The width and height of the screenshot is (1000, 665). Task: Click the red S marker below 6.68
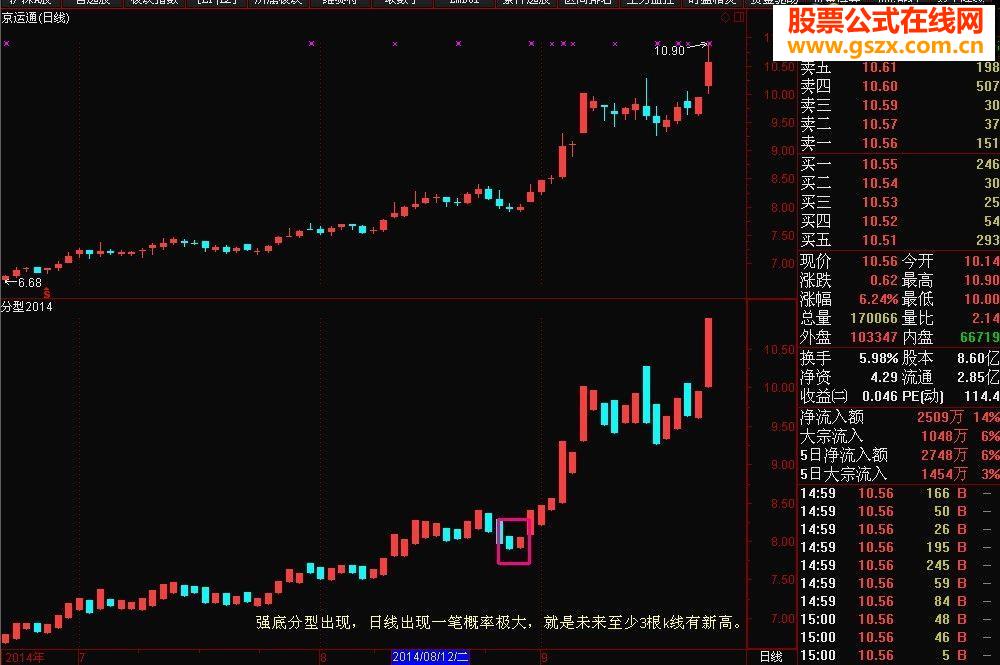[x=47, y=294]
